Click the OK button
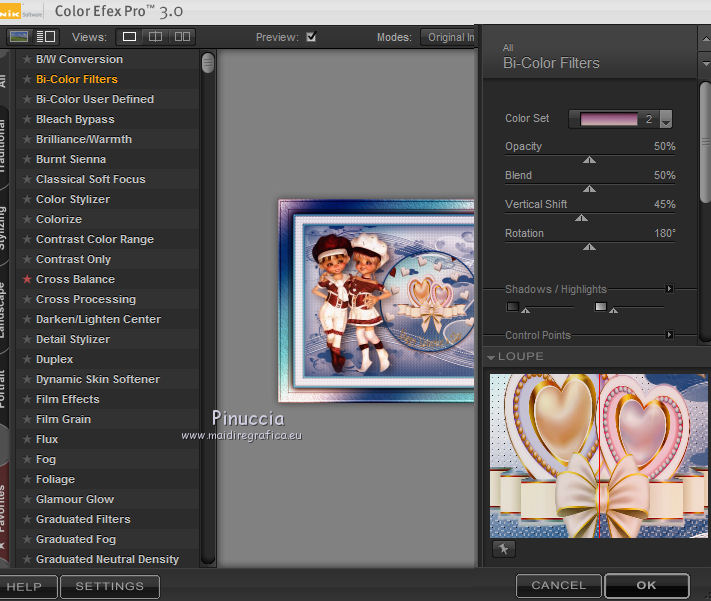This screenshot has width=711, height=601. coord(647,586)
